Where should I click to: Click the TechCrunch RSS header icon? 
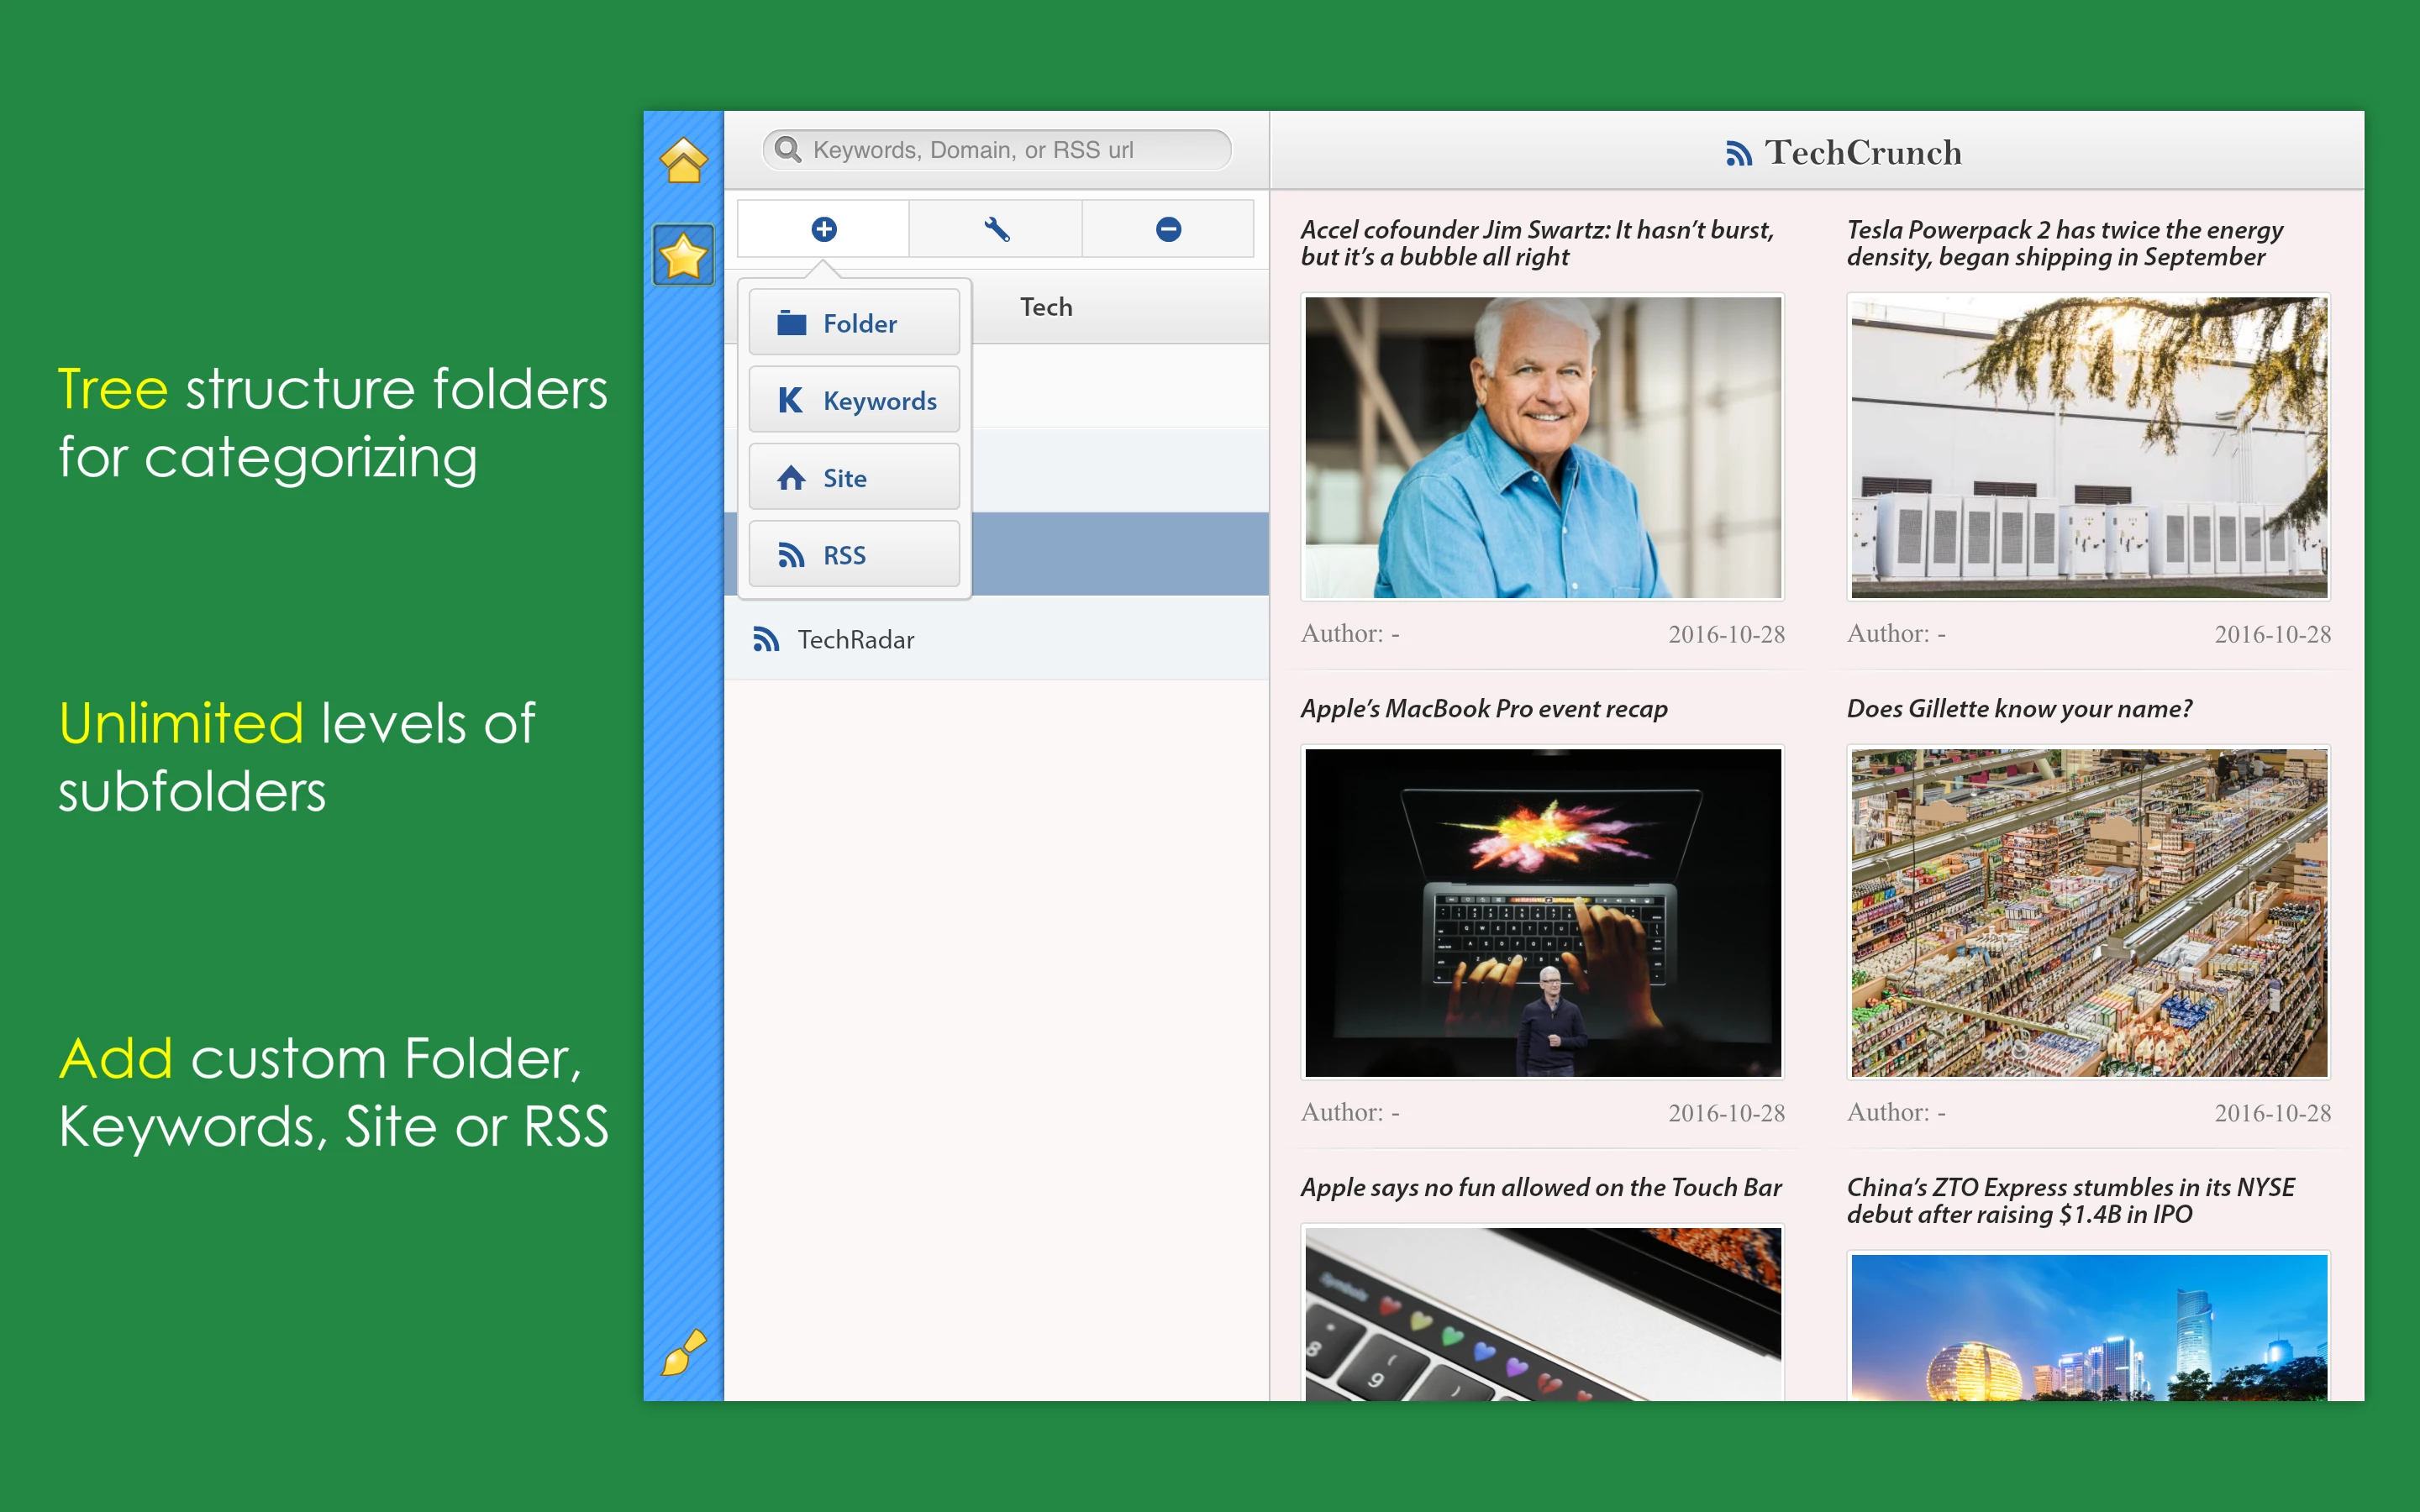click(x=1738, y=154)
